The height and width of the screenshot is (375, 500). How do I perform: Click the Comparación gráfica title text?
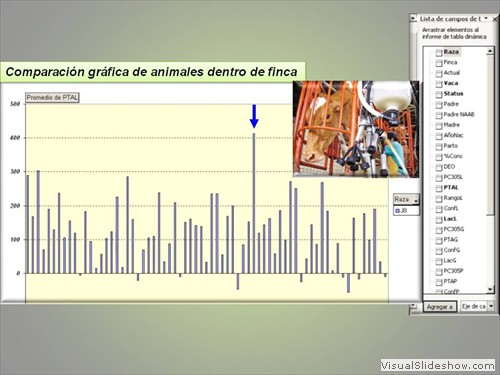(x=152, y=72)
